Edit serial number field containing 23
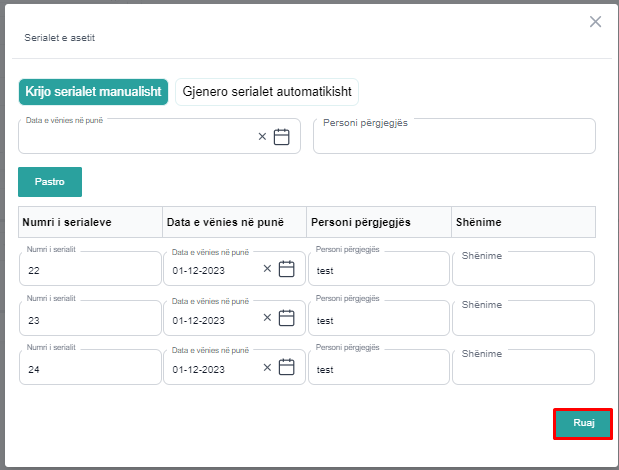The image size is (619, 470). (x=90, y=320)
